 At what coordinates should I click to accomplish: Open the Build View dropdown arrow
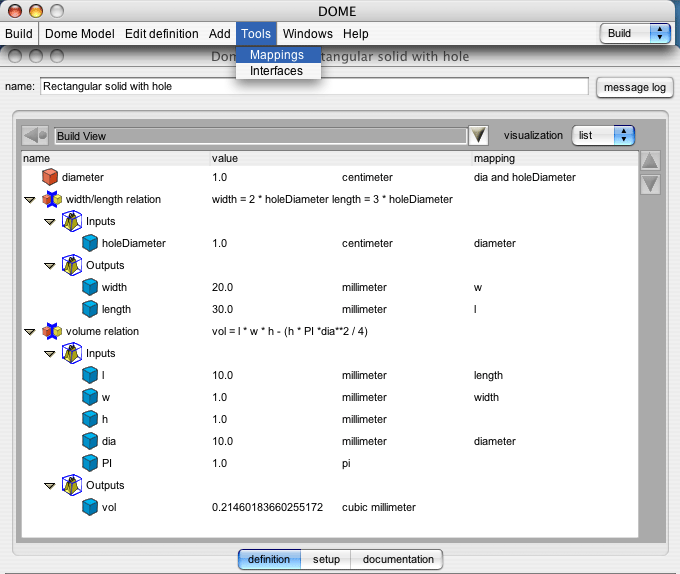pyautogui.click(x=478, y=135)
